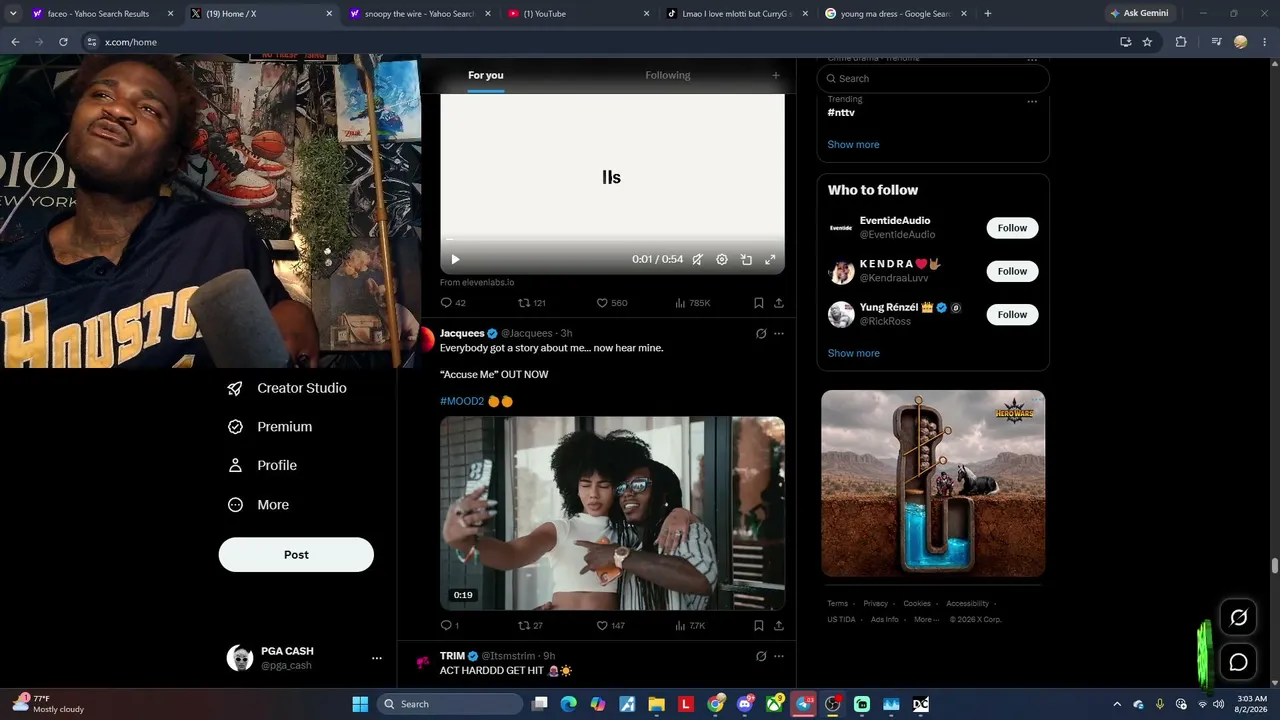This screenshot has height=720, width=1280.
Task: Open the tab search dropdown
Action: click(x=13, y=14)
